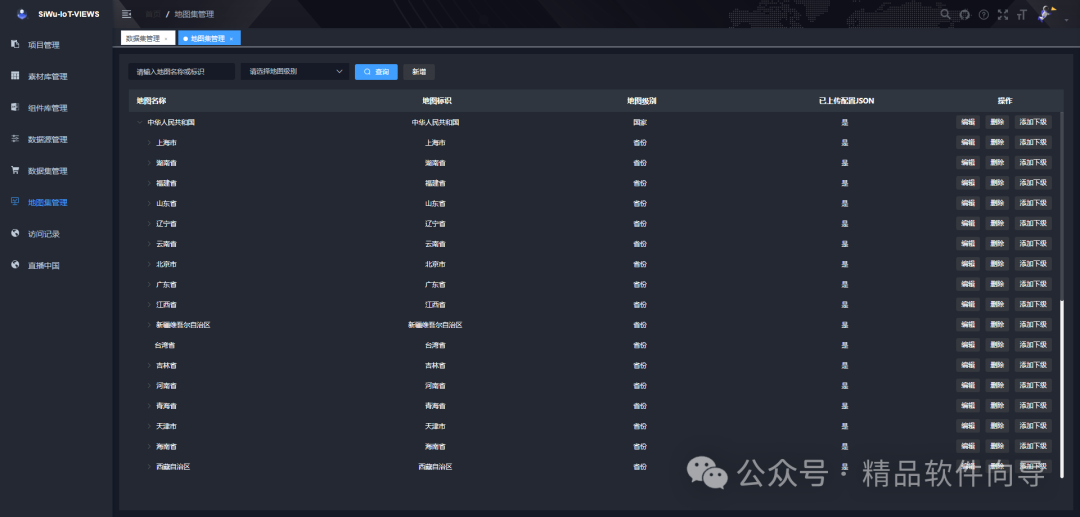This screenshot has width=1080, height=517.
Task: Expand the 天津市 row
Action: 149,426
